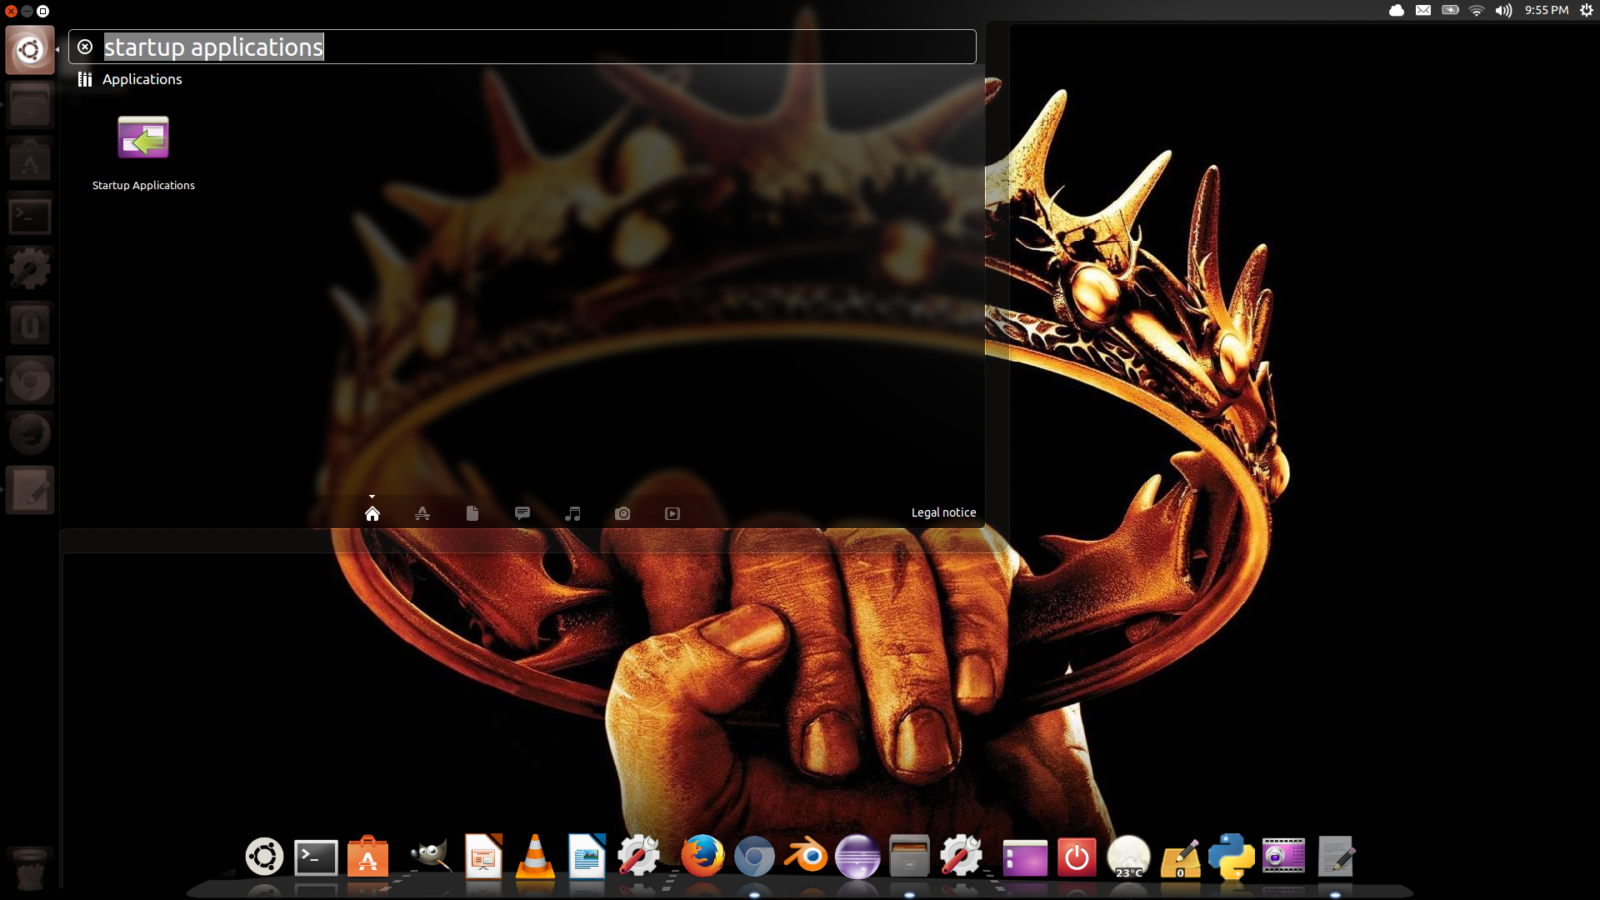This screenshot has height=900, width=1600.
Task: Start Blender from the dock
Action: click(x=806, y=857)
